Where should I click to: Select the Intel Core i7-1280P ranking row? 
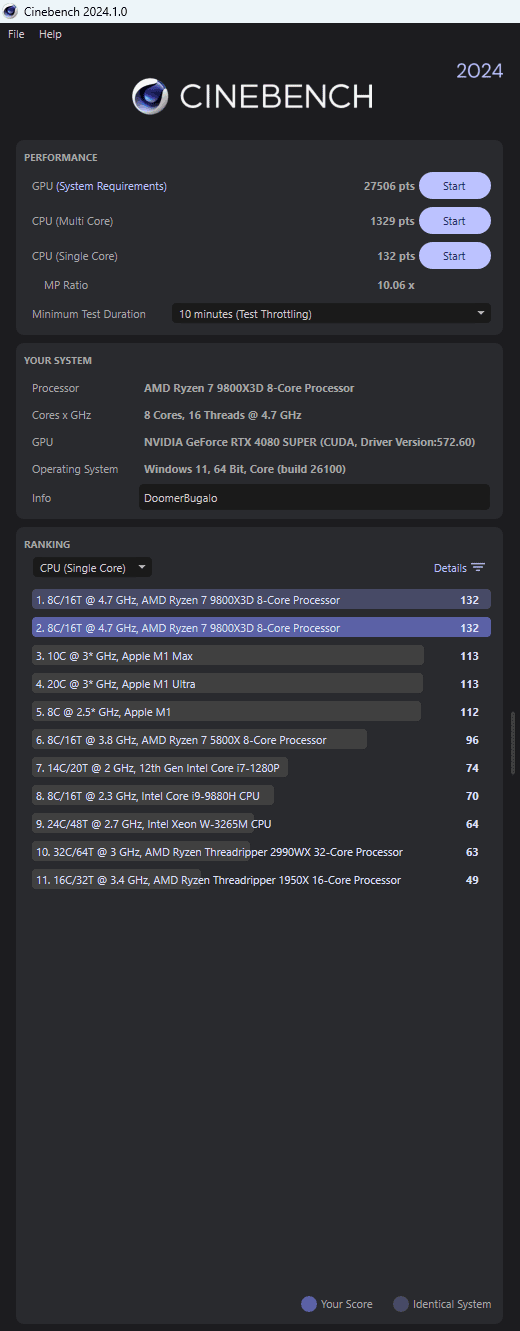click(x=261, y=768)
